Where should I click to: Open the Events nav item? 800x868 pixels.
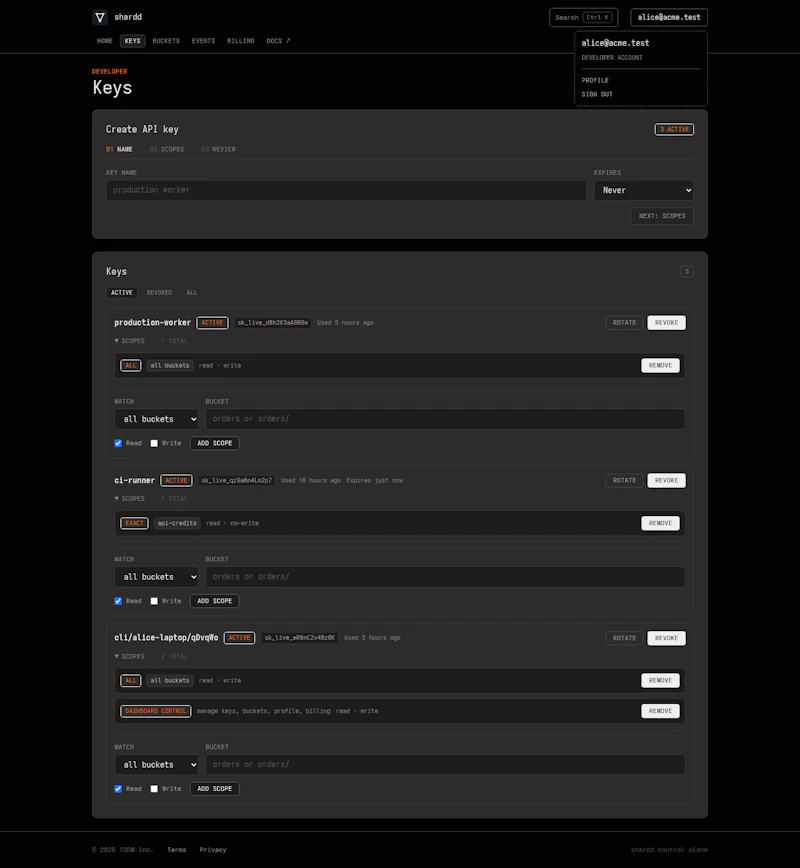tap(203, 41)
